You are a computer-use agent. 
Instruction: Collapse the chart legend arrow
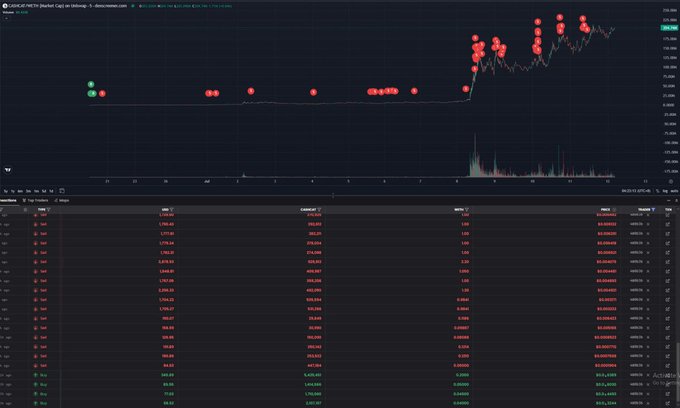[x=6, y=18]
